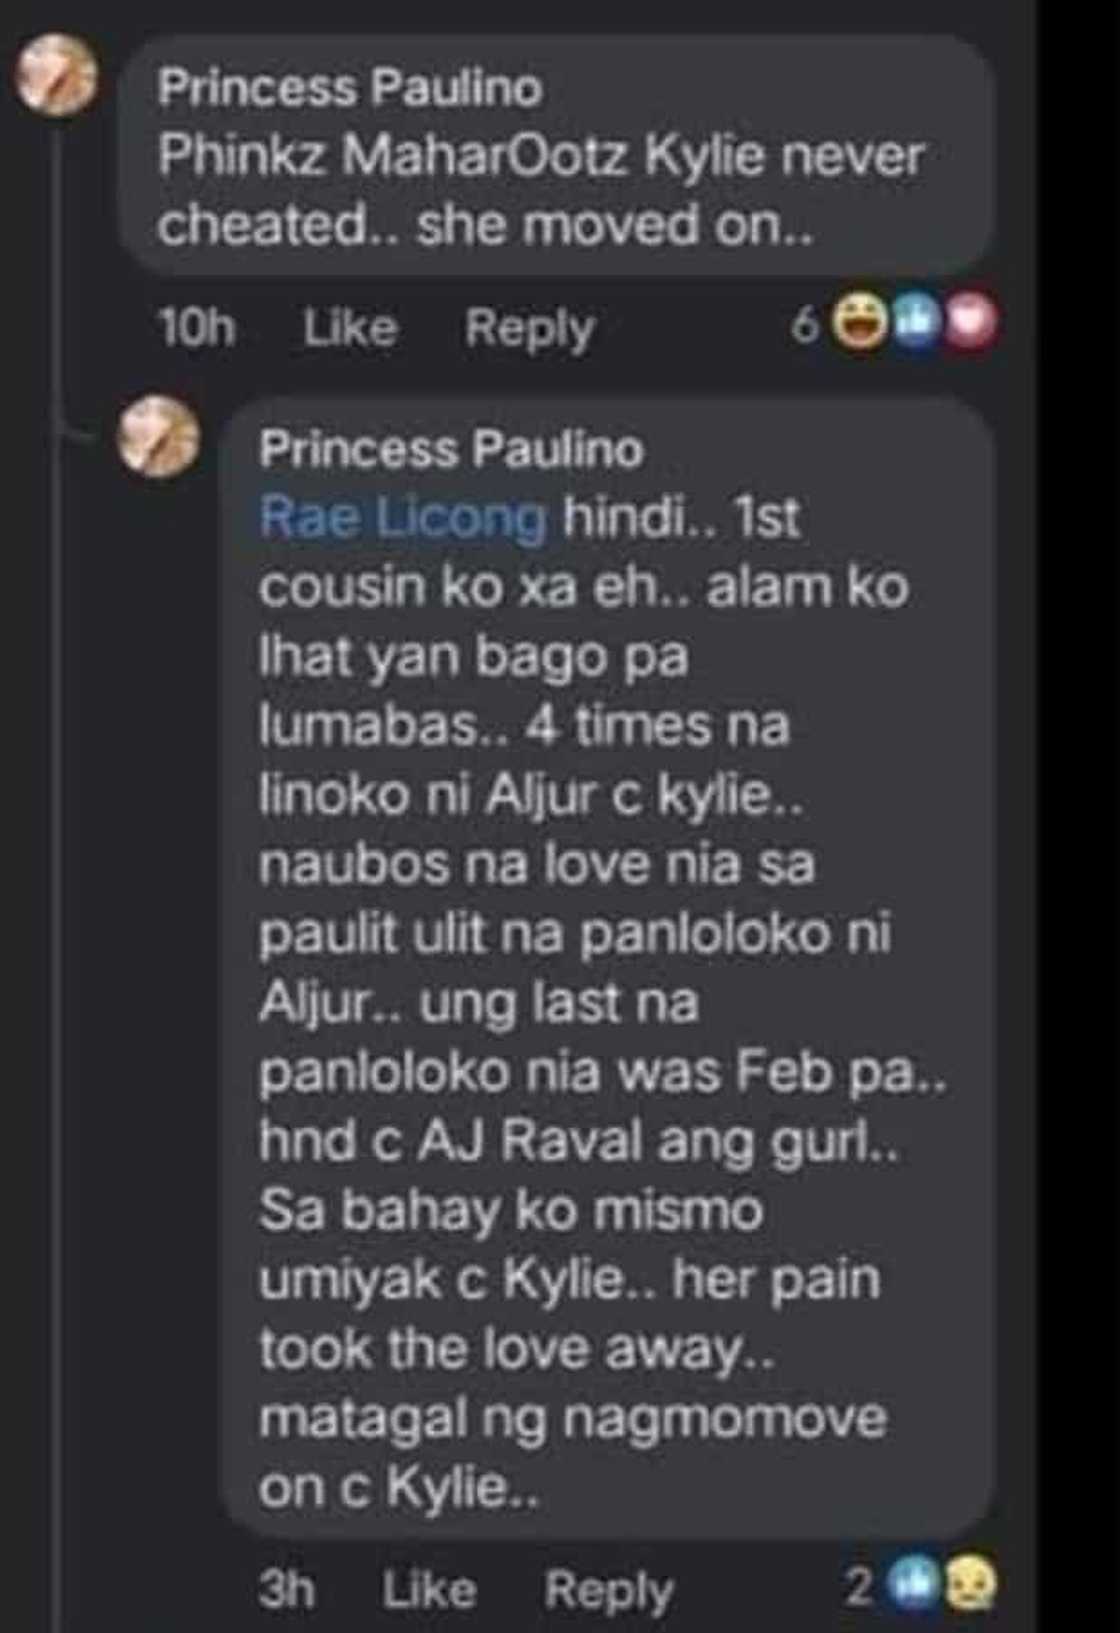Open Princess Paulino's top comment avatar
Image resolution: width=1120 pixels, height=1633 pixels.
pos(55,75)
